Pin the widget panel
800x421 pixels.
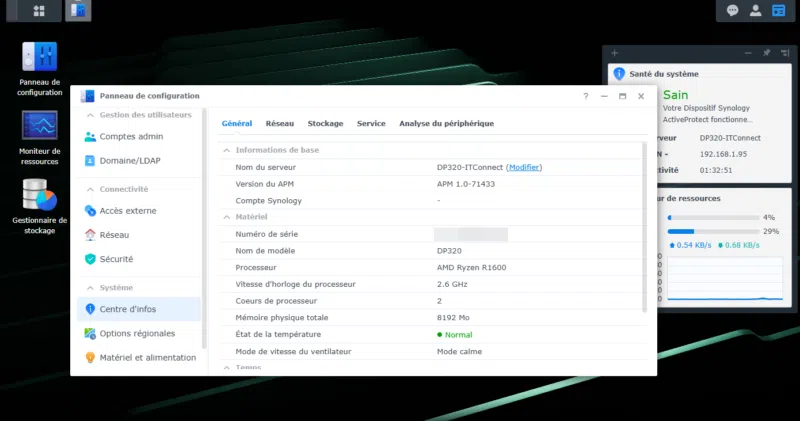tap(766, 53)
